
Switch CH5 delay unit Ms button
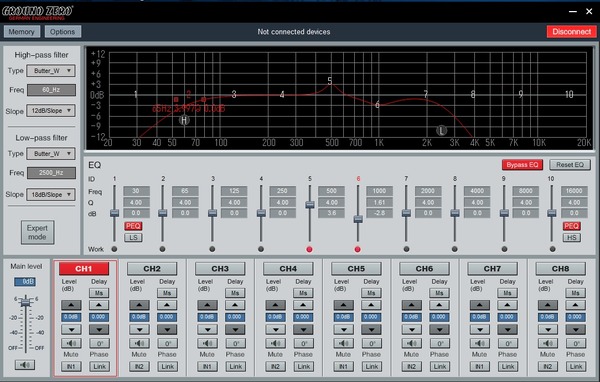pyautogui.click(x=372, y=293)
